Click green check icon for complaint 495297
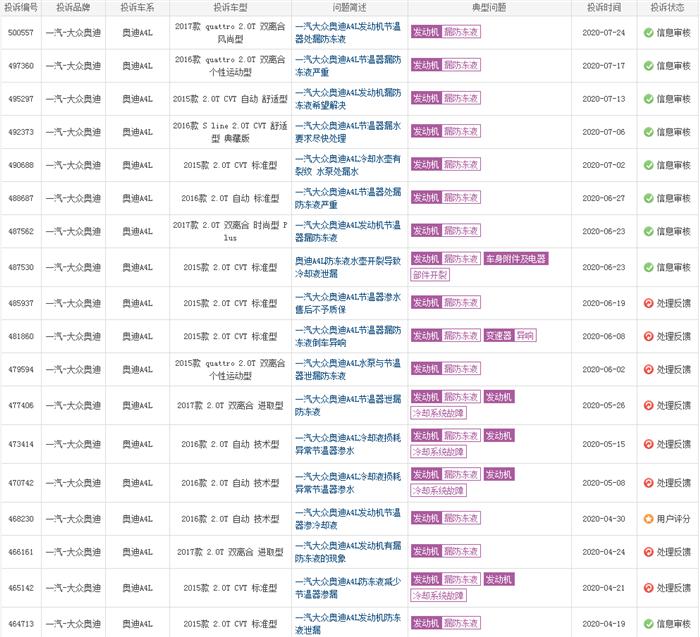700x637 pixels. pyautogui.click(x=648, y=99)
